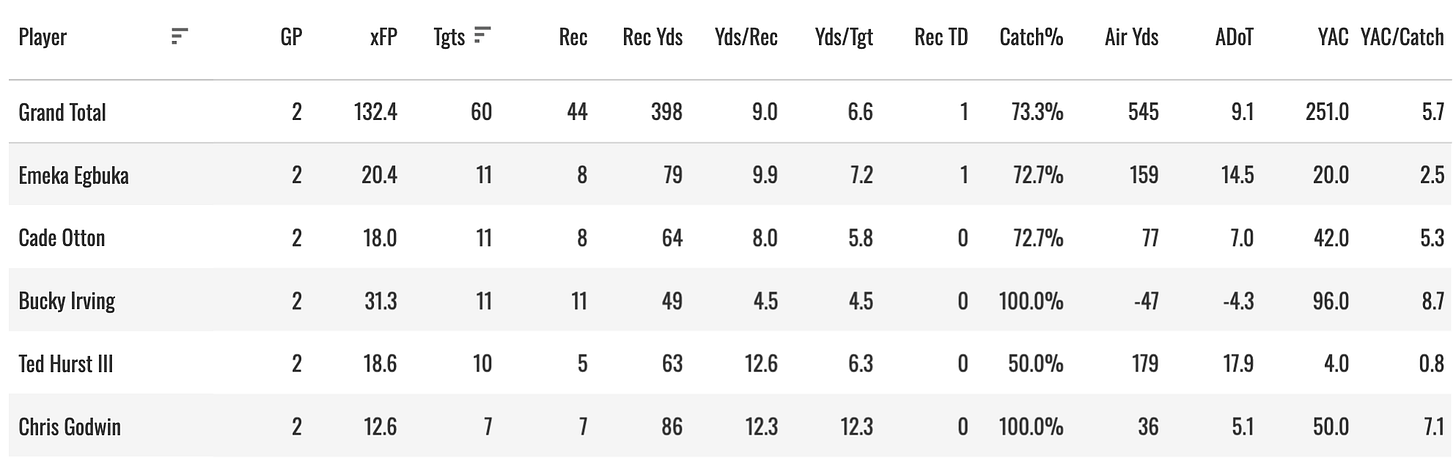Select the Grand Total row label
Screen dimensions: 1456x460
[62, 112]
